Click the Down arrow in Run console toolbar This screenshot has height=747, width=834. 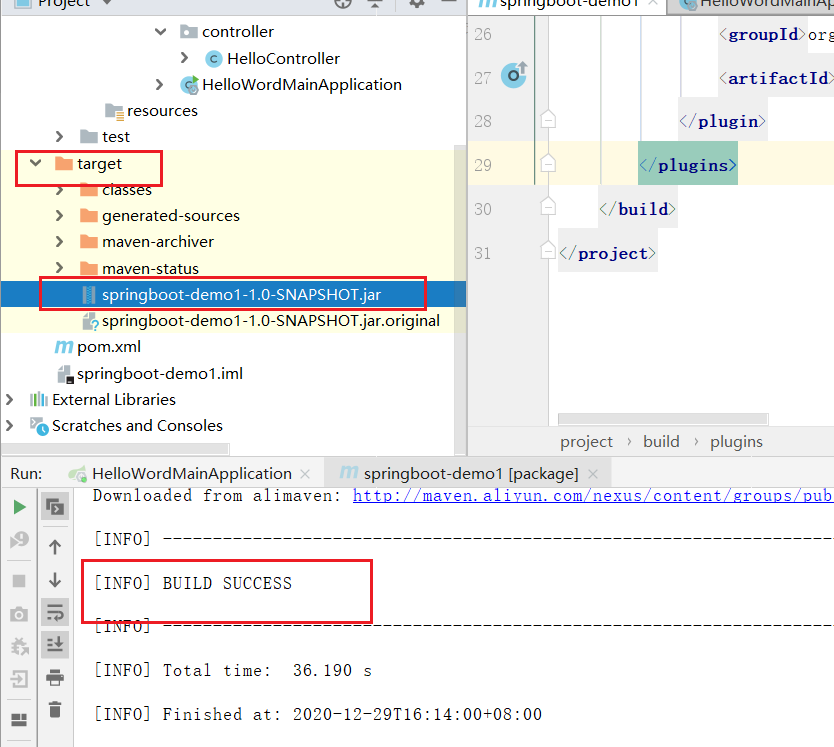[x=55, y=580]
